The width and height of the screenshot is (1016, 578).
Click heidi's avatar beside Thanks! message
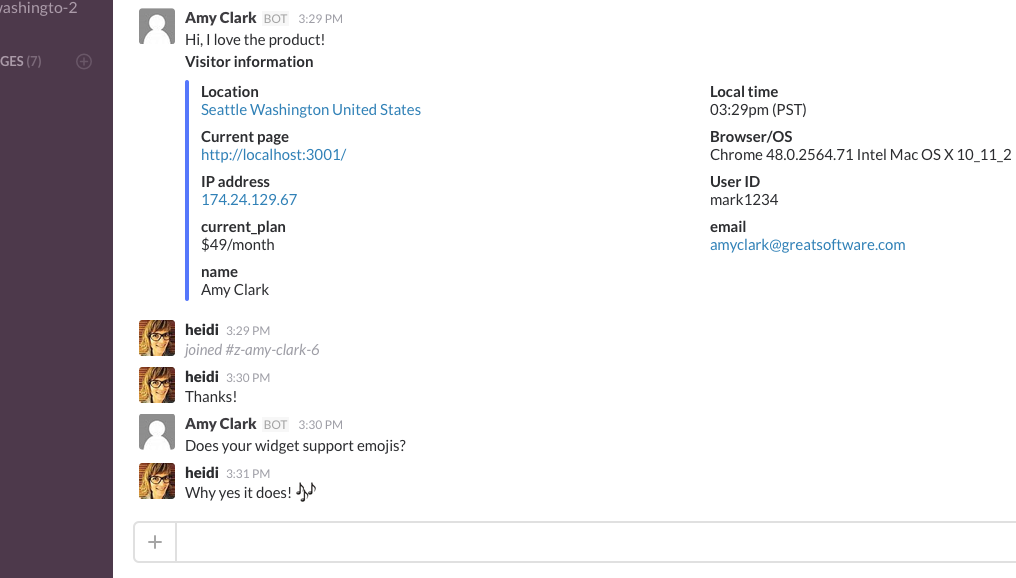tap(157, 385)
